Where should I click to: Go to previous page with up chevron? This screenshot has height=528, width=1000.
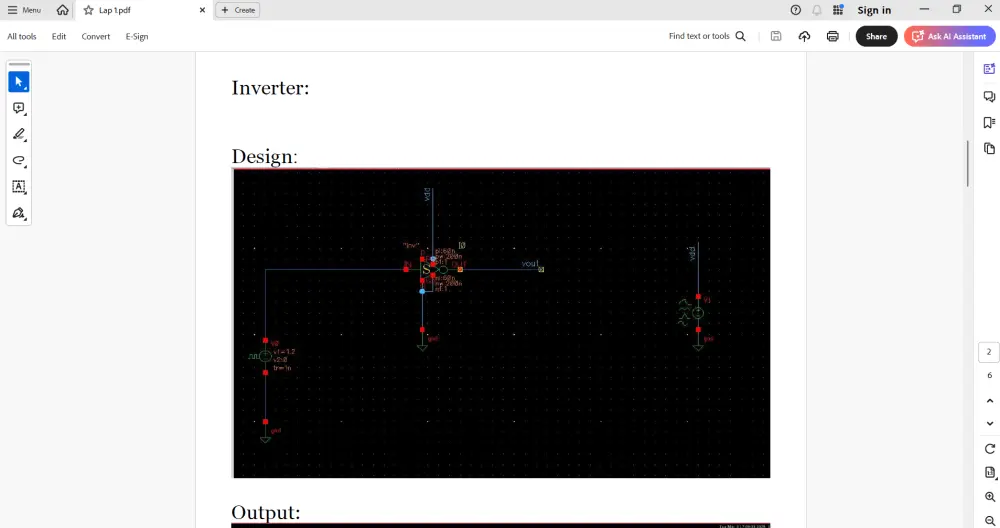coord(990,401)
